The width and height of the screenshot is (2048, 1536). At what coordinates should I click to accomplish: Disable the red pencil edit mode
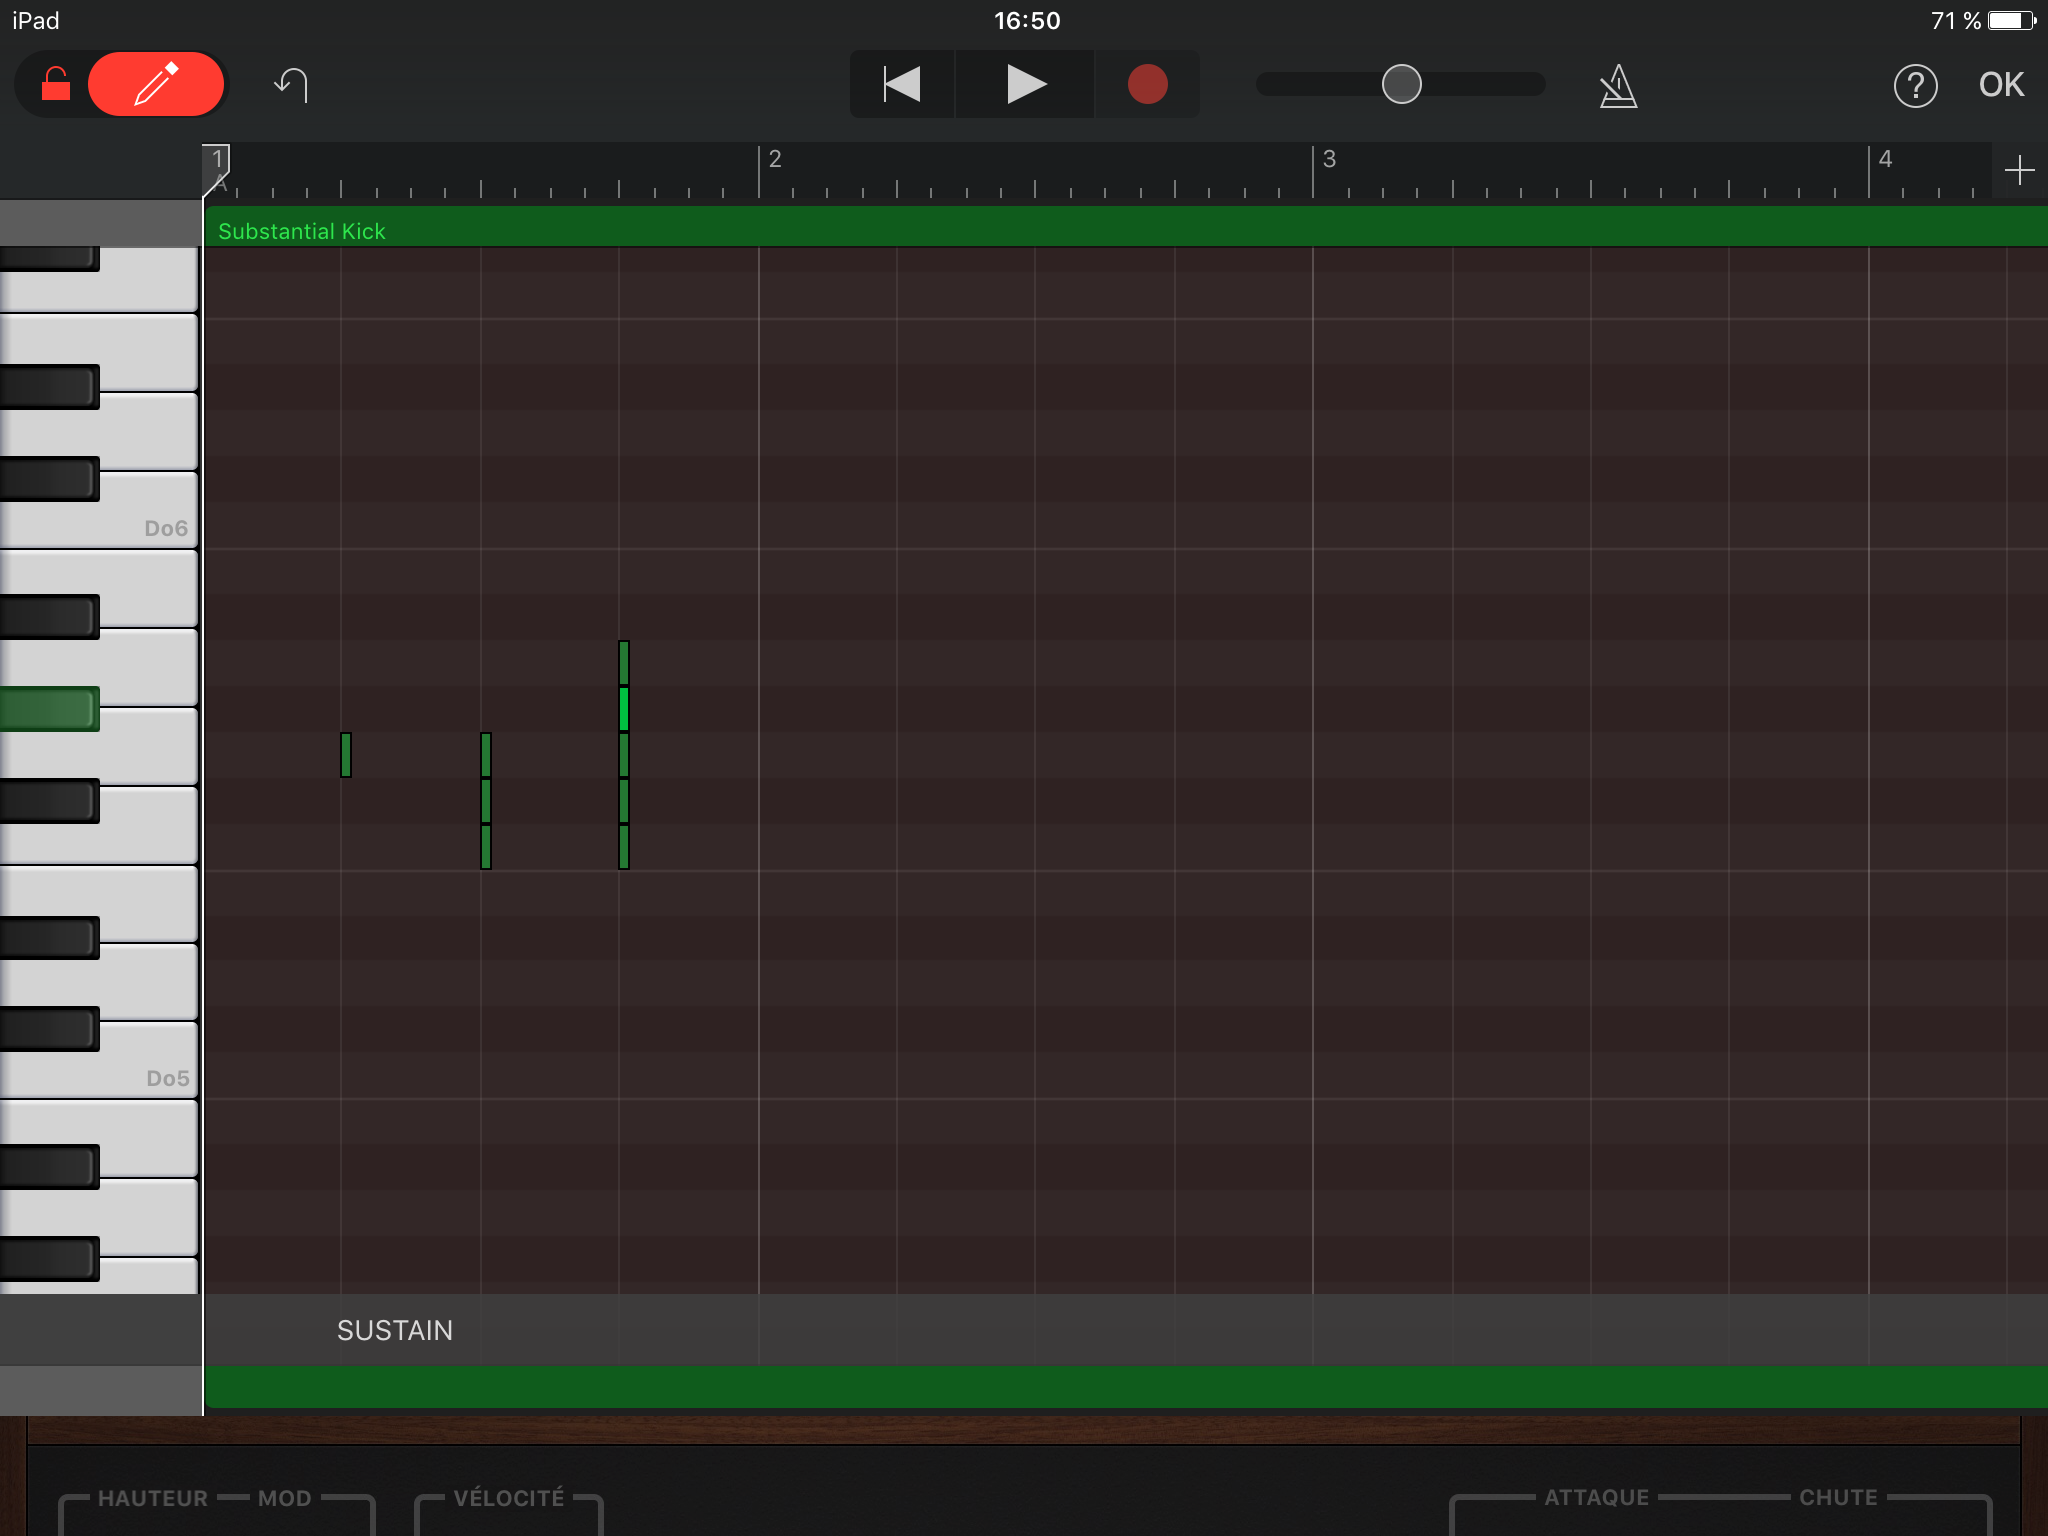coord(156,85)
